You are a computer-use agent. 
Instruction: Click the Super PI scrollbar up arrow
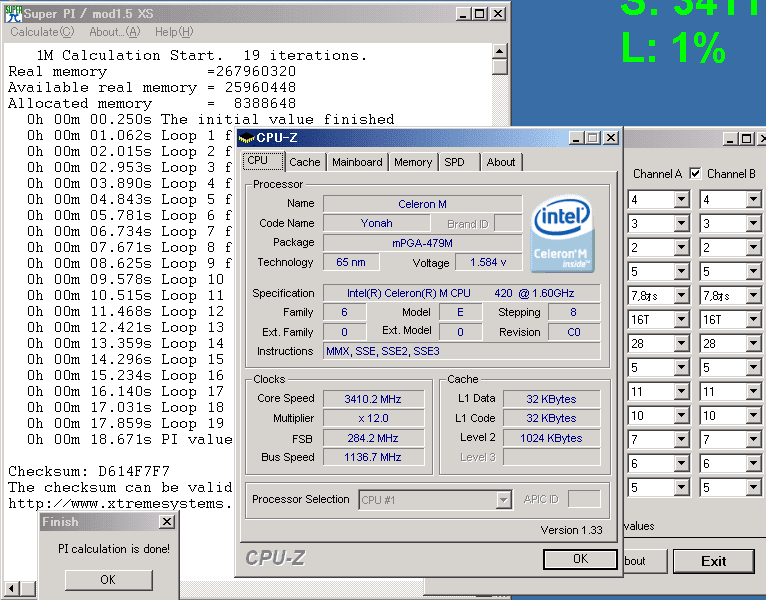(499, 51)
